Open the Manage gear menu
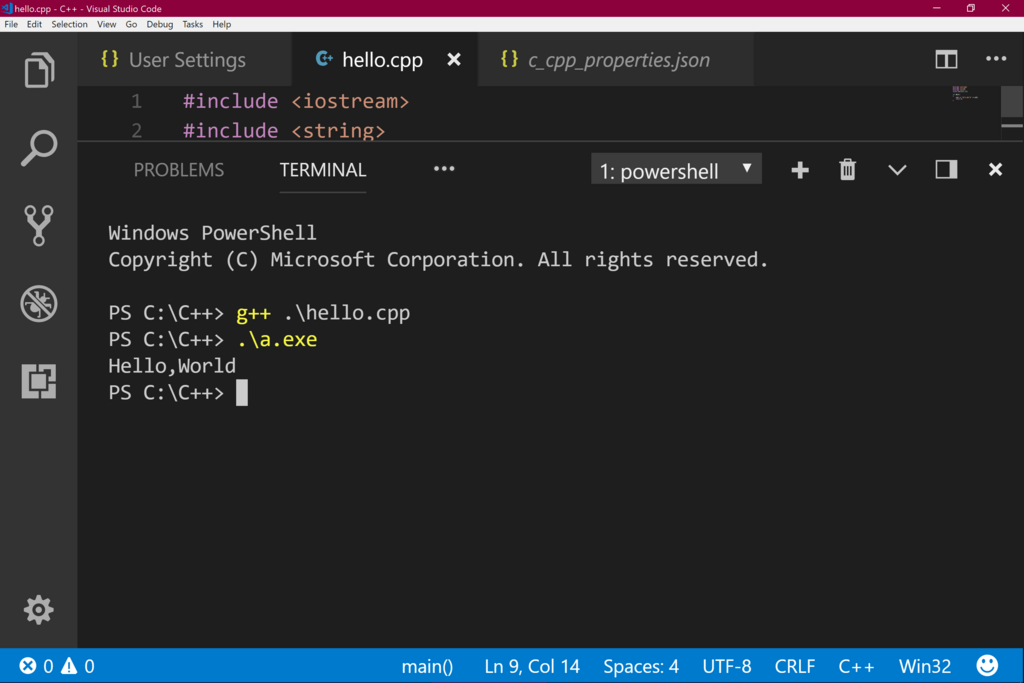 tap(39, 610)
